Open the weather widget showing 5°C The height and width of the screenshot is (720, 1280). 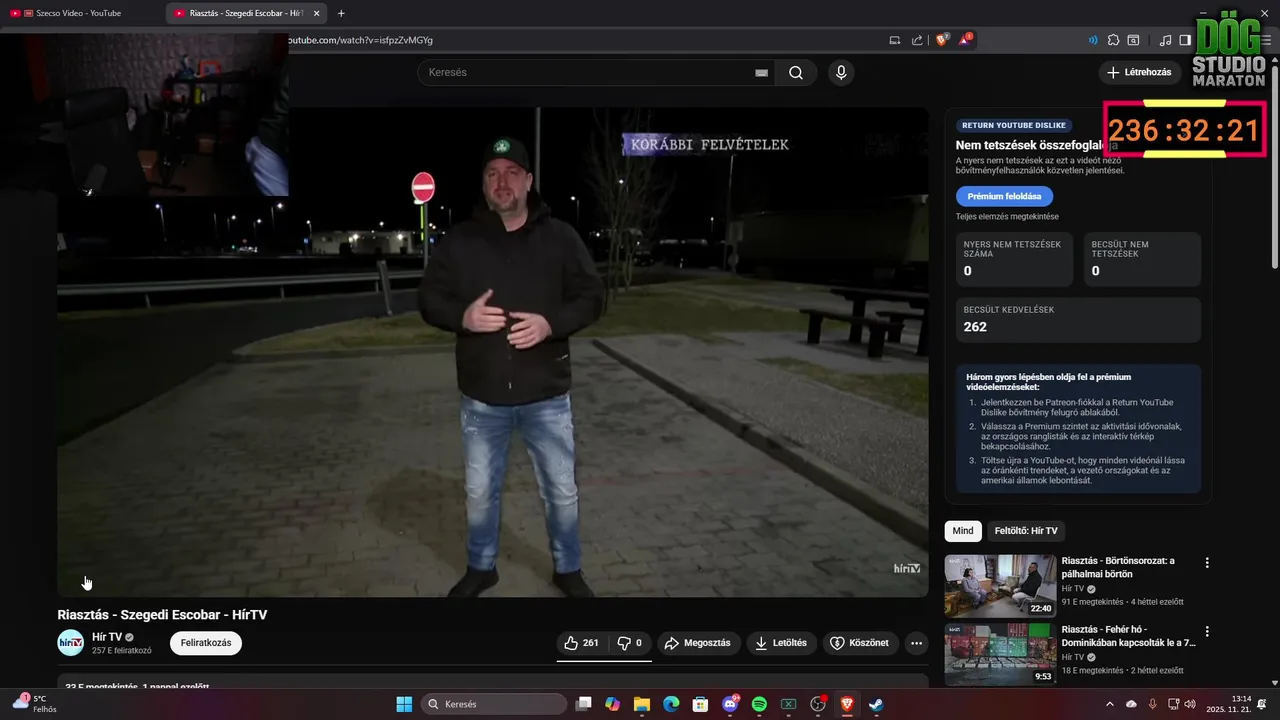click(35, 703)
